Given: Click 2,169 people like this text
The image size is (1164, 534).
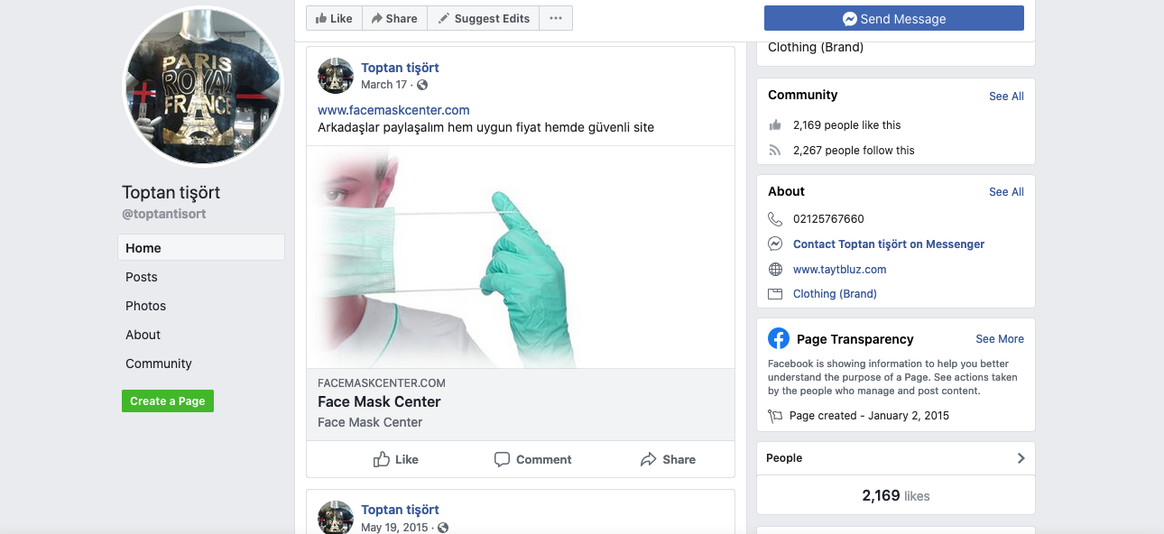Looking at the screenshot, I should coord(847,125).
